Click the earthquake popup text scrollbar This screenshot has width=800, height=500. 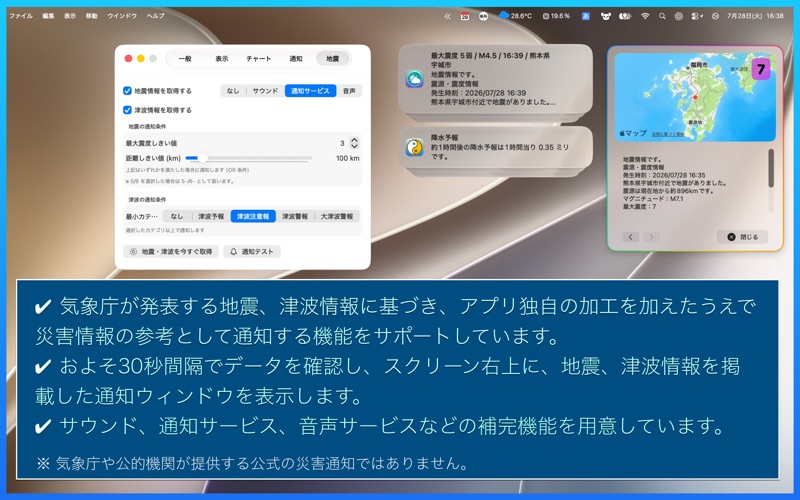pos(771,168)
